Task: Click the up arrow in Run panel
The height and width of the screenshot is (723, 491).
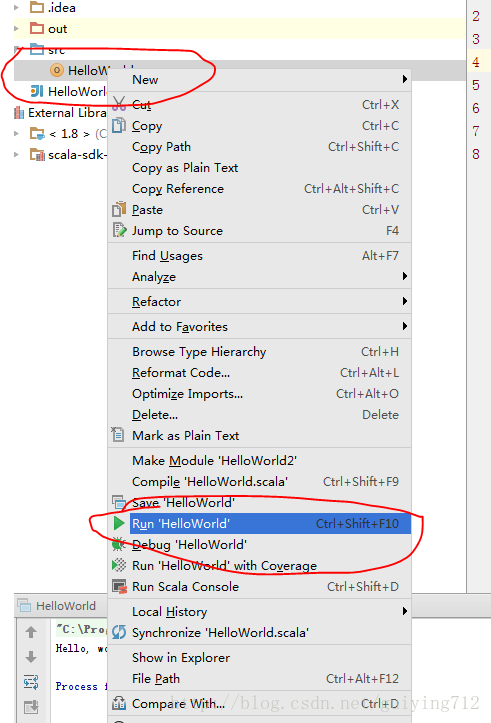Action: (31, 632)
